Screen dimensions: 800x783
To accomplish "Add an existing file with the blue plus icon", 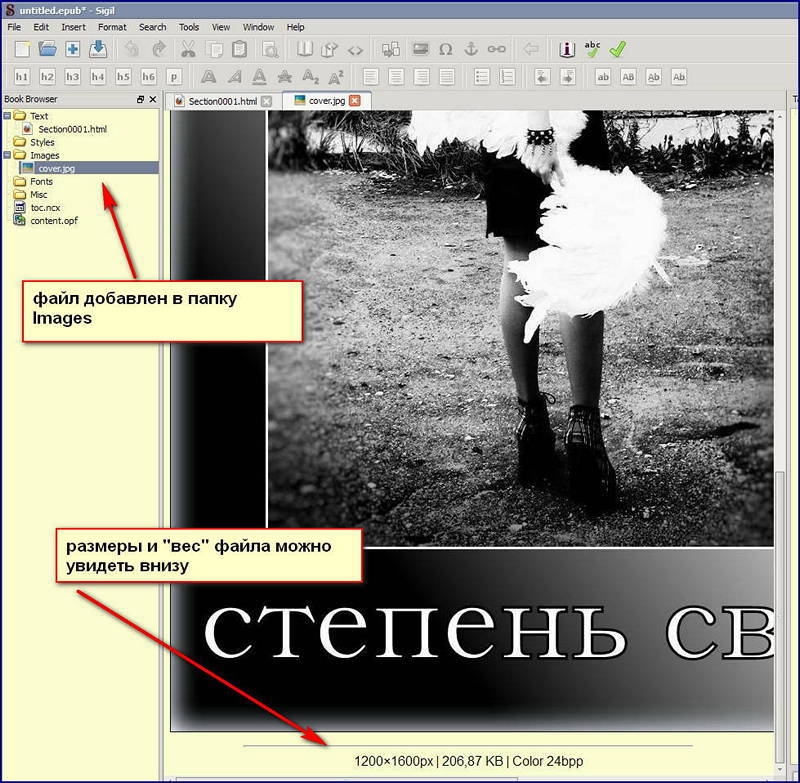I will [x=72, y=48].
